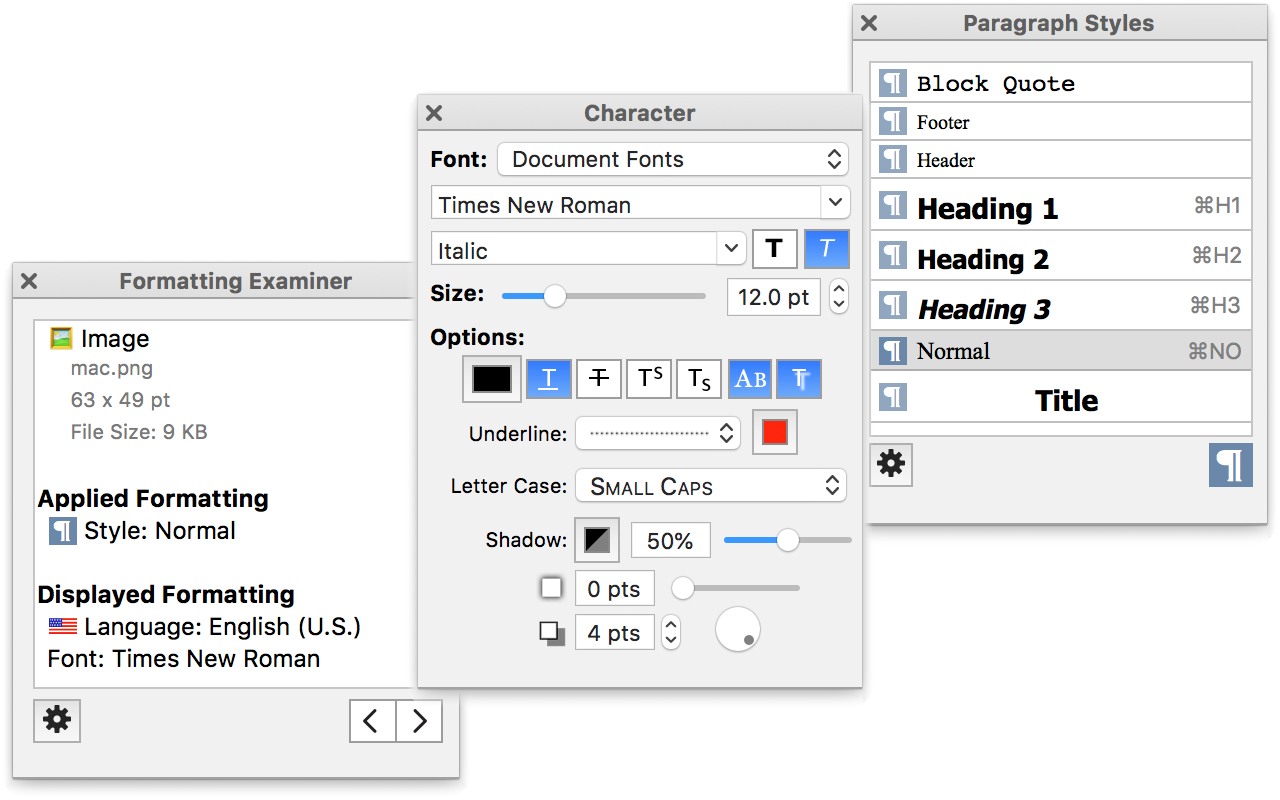Open the Font source dropdown showing Document Fonts
Image resolution: width=1280 pixels, height=800 pixels.
(672, 159)
